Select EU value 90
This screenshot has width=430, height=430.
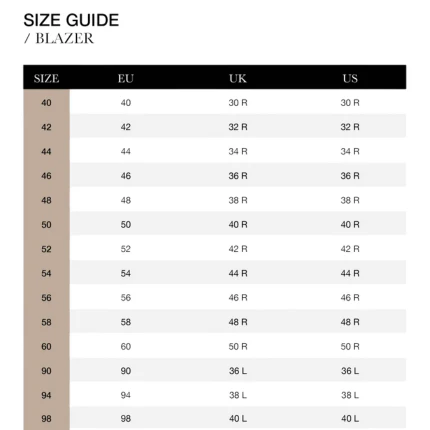click(126, 371)
